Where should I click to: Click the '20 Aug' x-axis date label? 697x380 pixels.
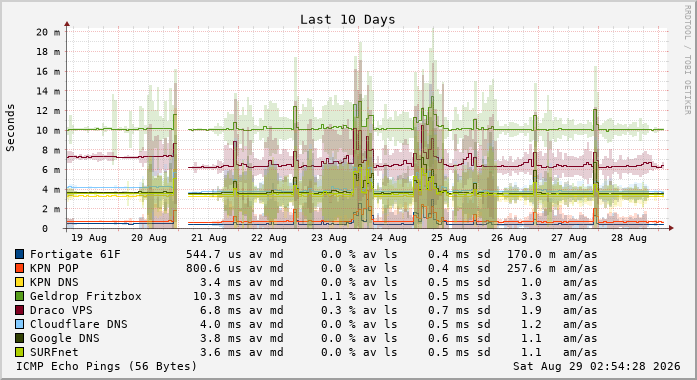[x=149, y=238]
